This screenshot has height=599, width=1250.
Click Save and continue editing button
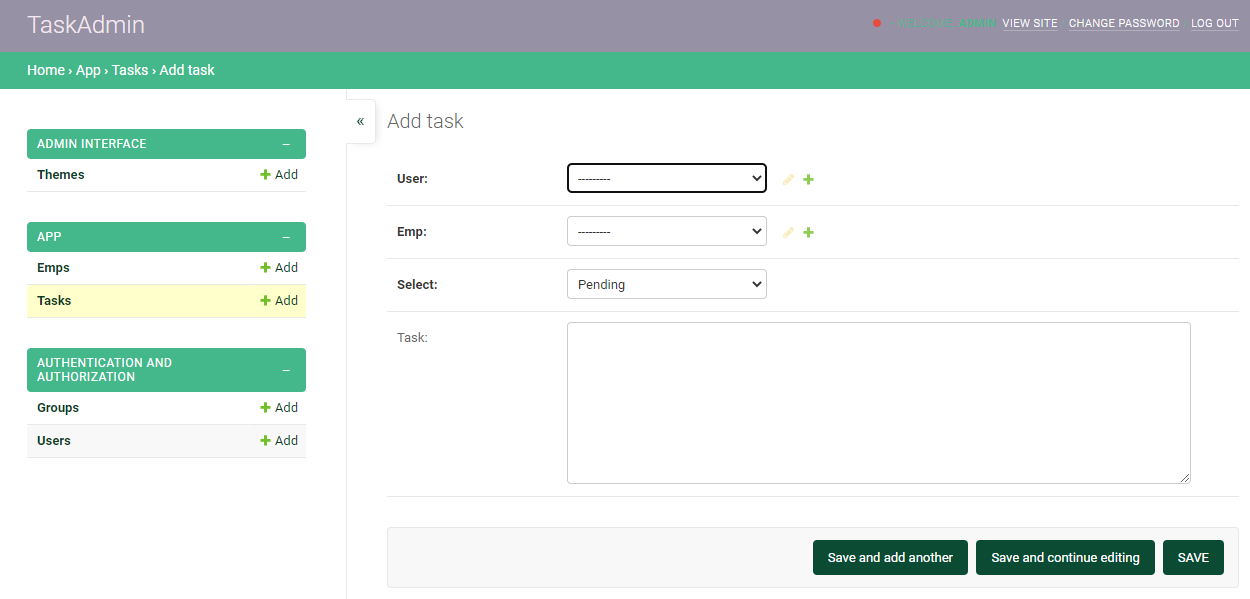pyautogui.click(x=1065, y=558)
